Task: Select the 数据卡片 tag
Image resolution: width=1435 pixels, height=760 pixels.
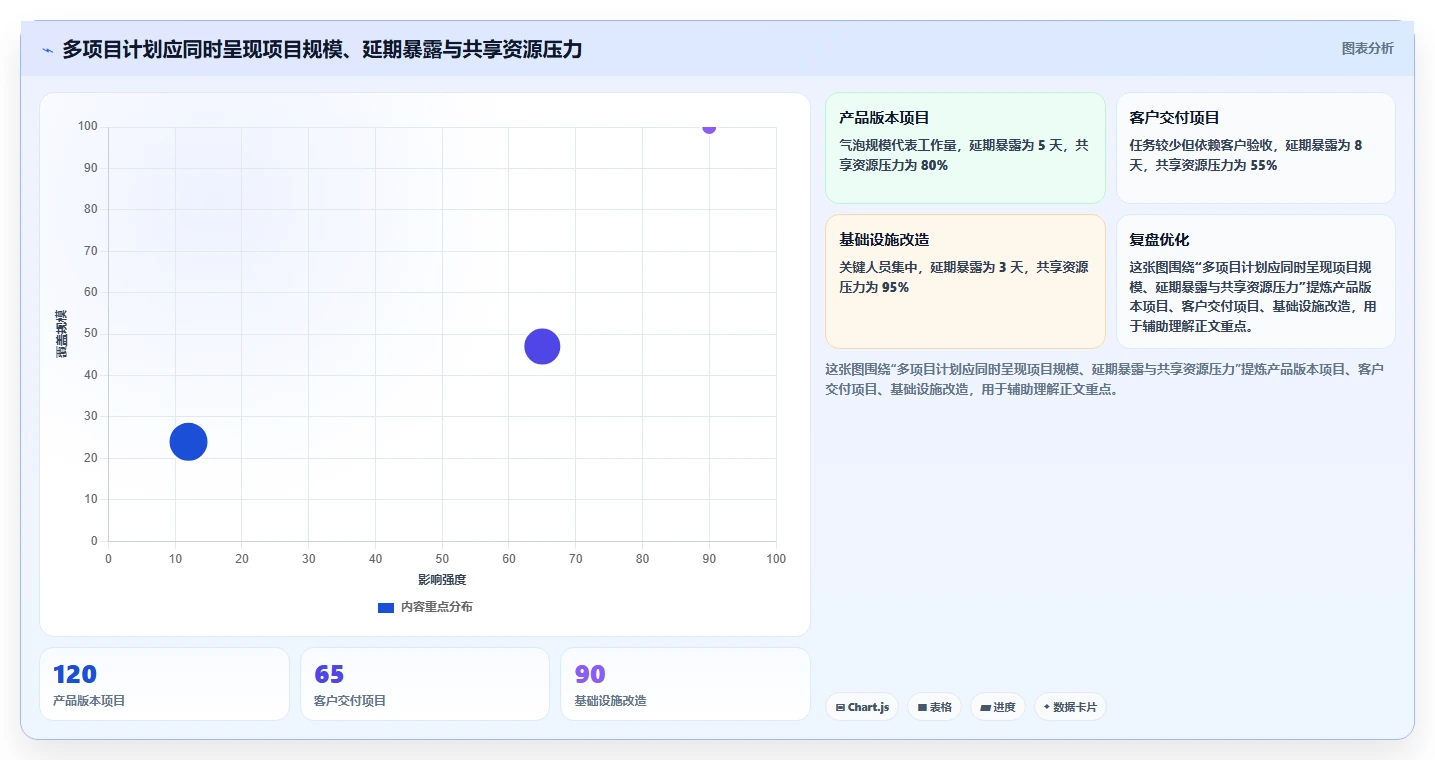Action: tap(1070, 707)
